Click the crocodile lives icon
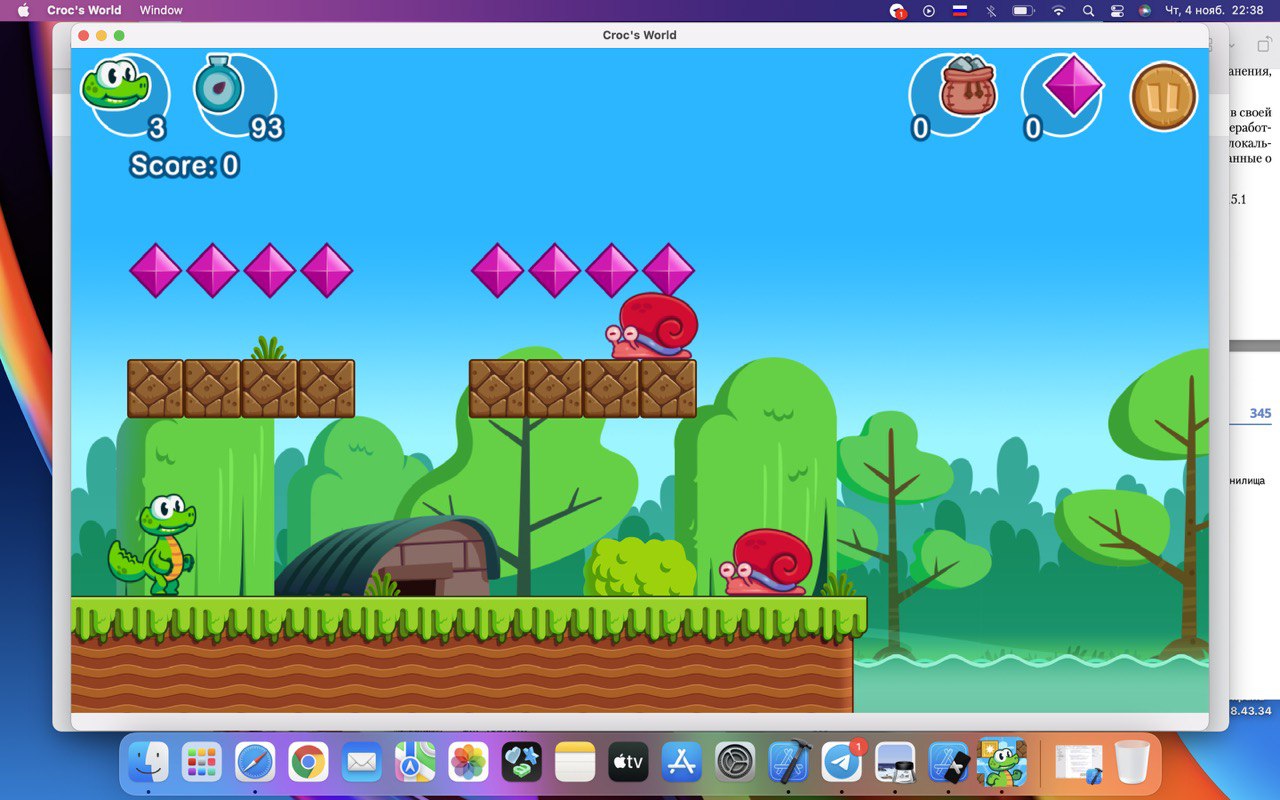 point(115,84)
